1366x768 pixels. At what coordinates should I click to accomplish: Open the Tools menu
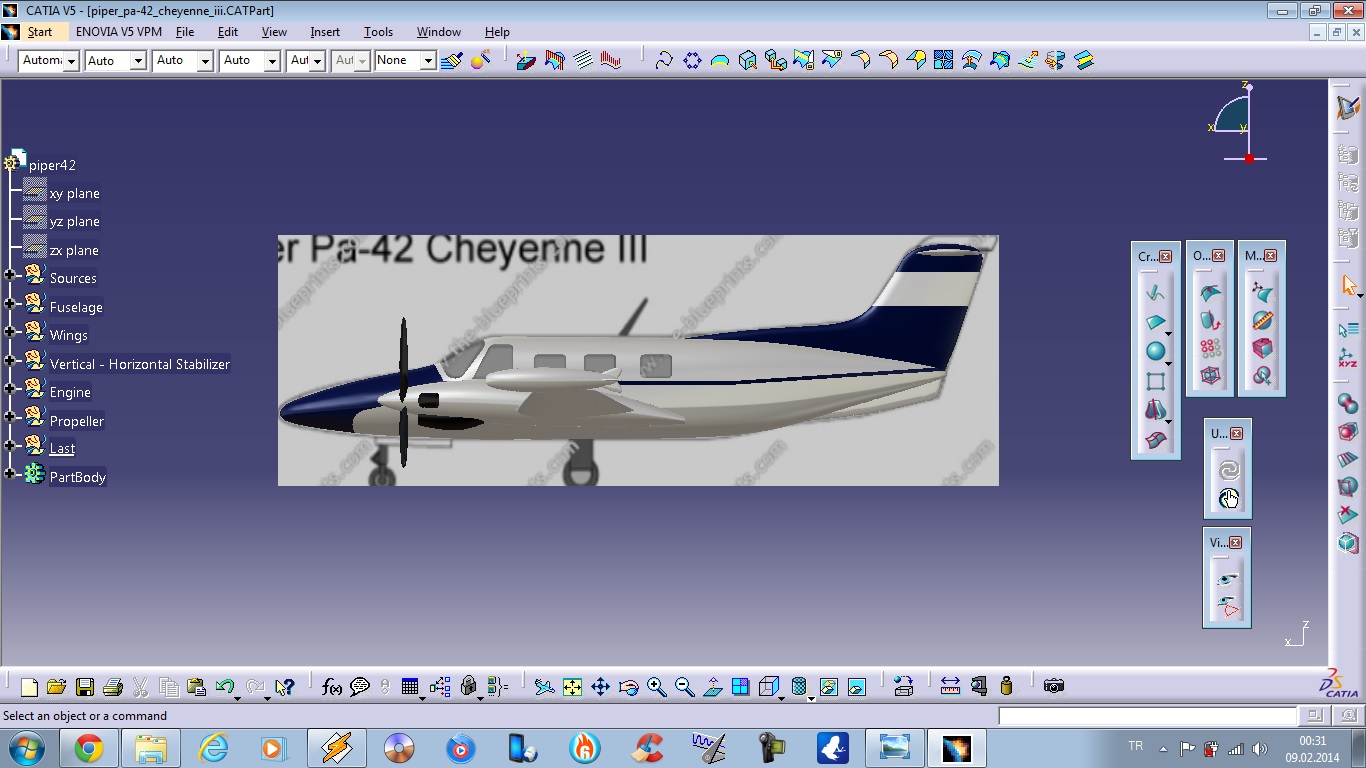(x=378, y=32)
